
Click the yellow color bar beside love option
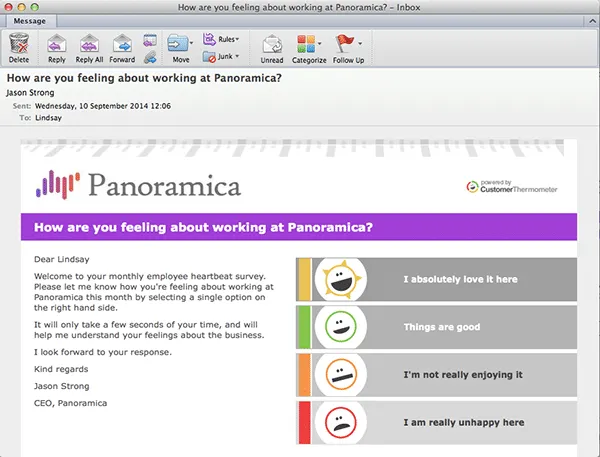click(x=305, y=279)
